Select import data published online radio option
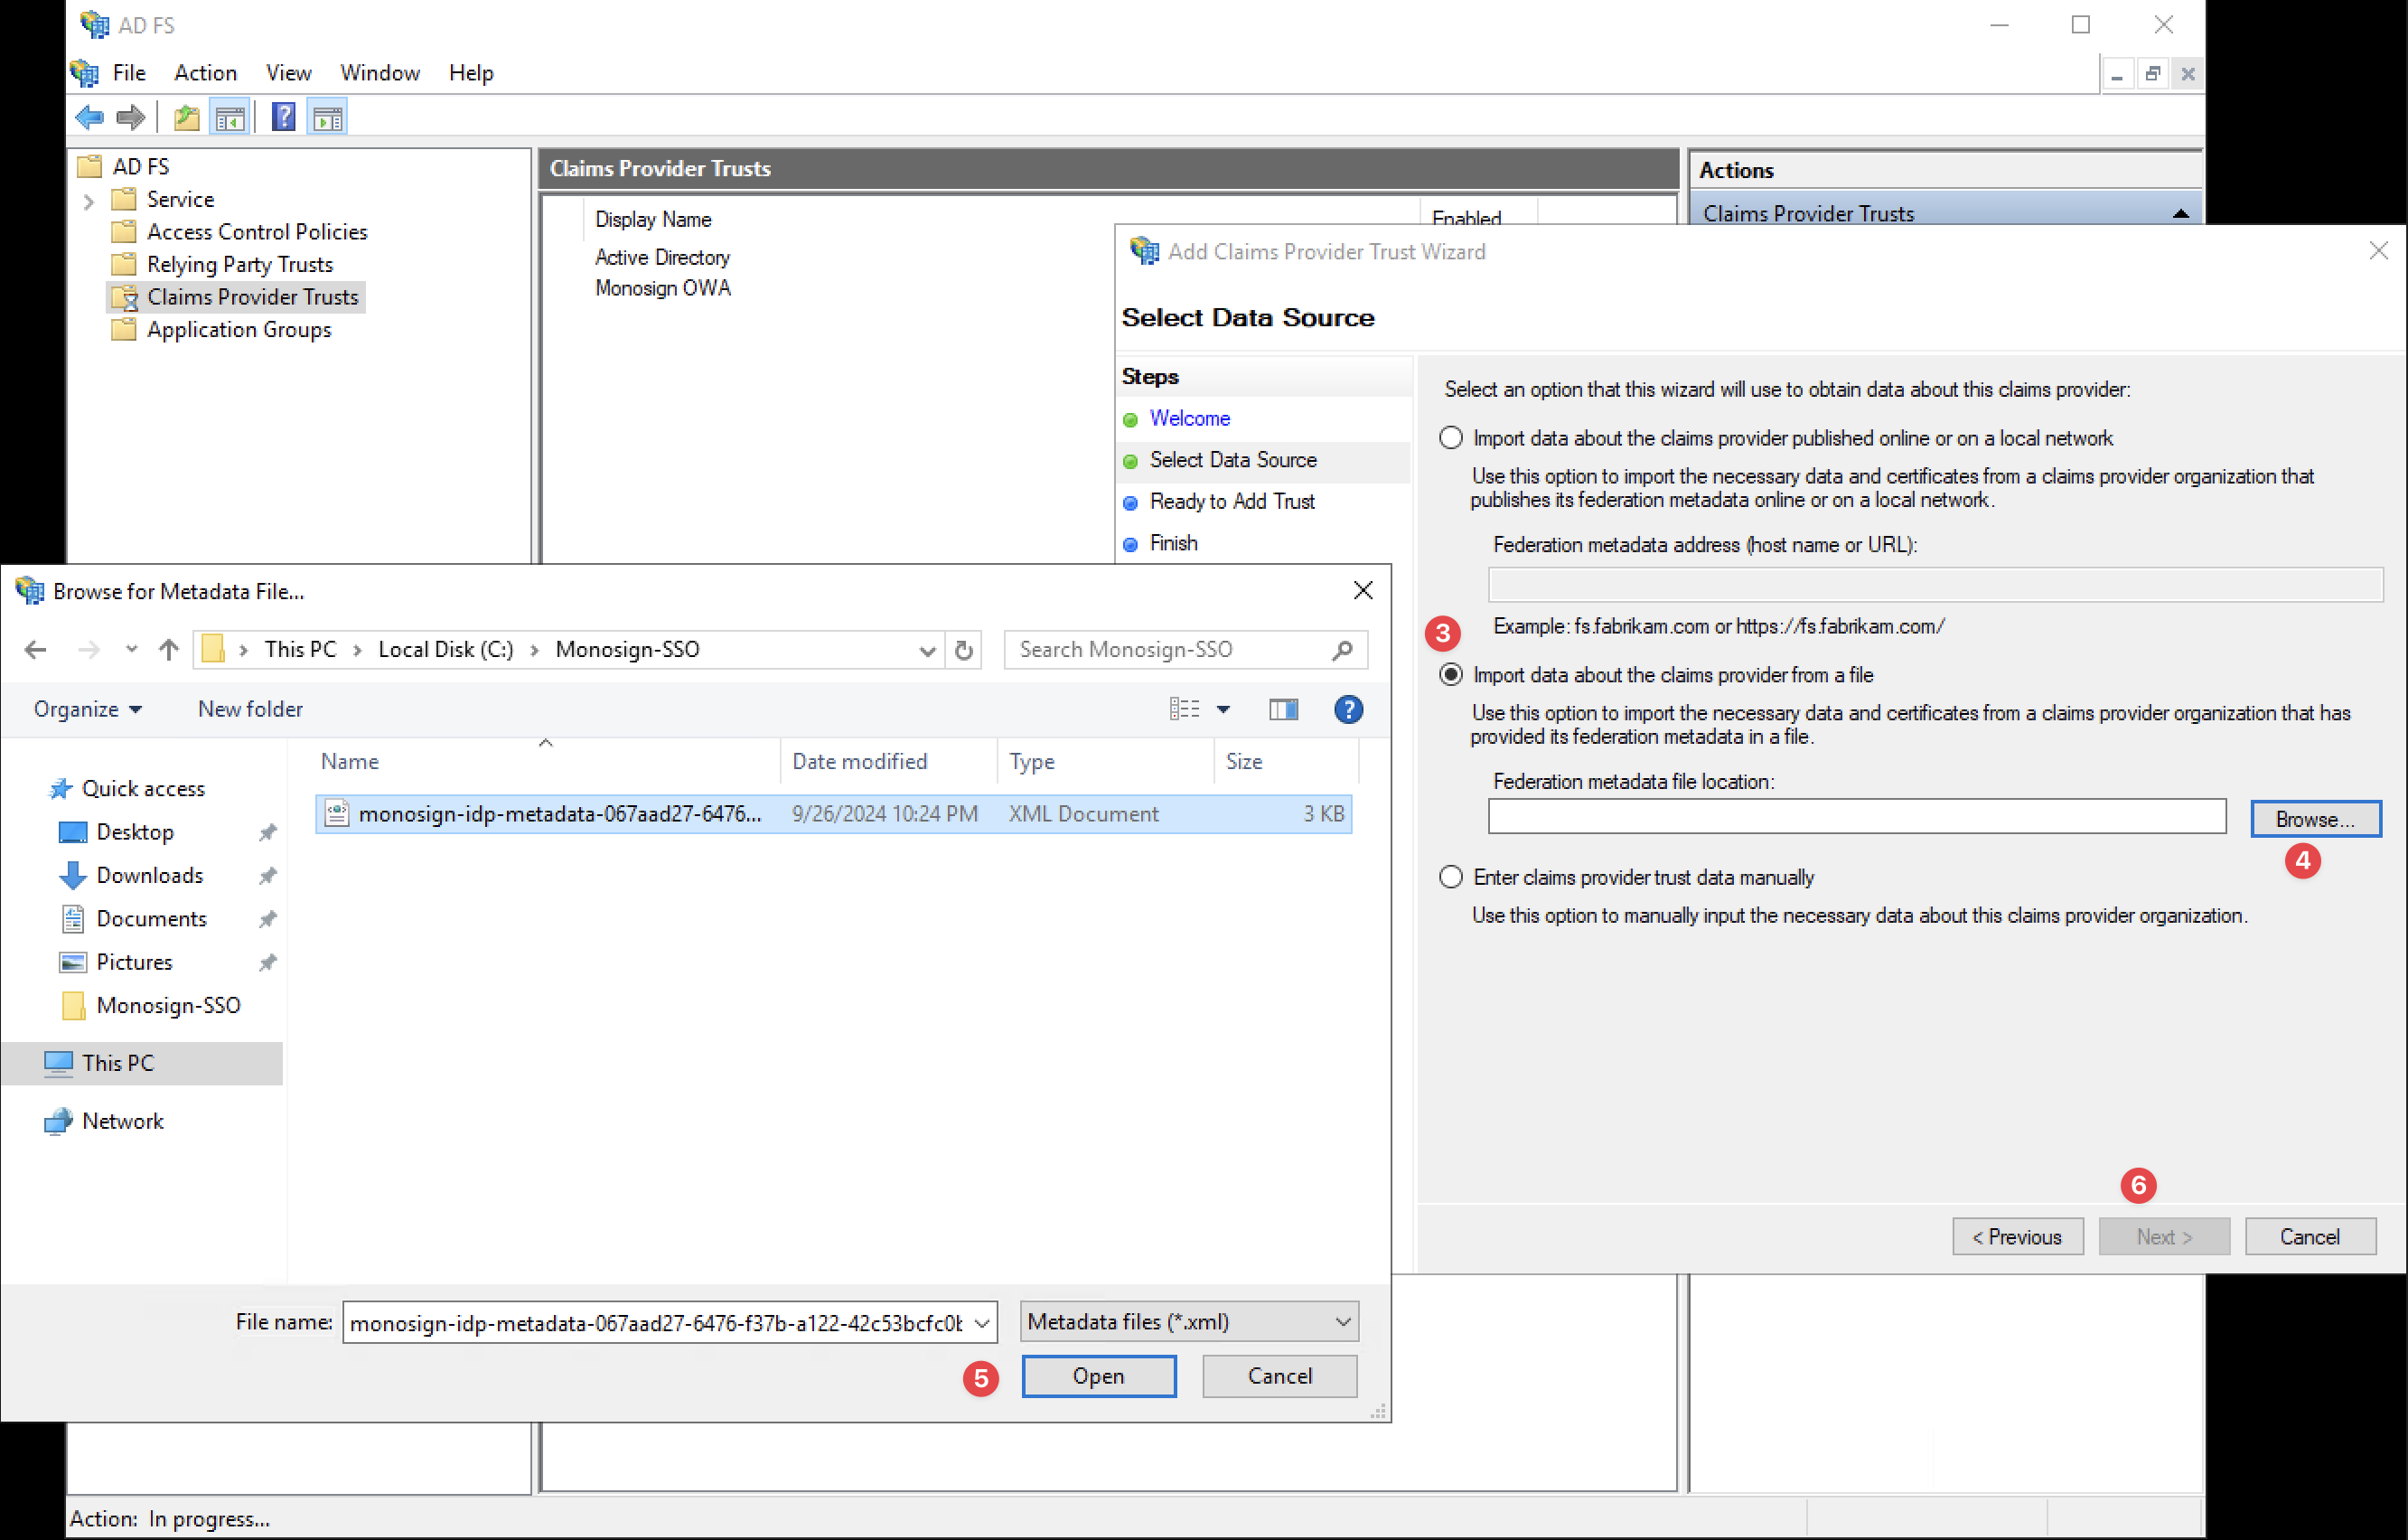Screen dimensions: 2408x1540 pyautogui.click(x=1450, y=438)
